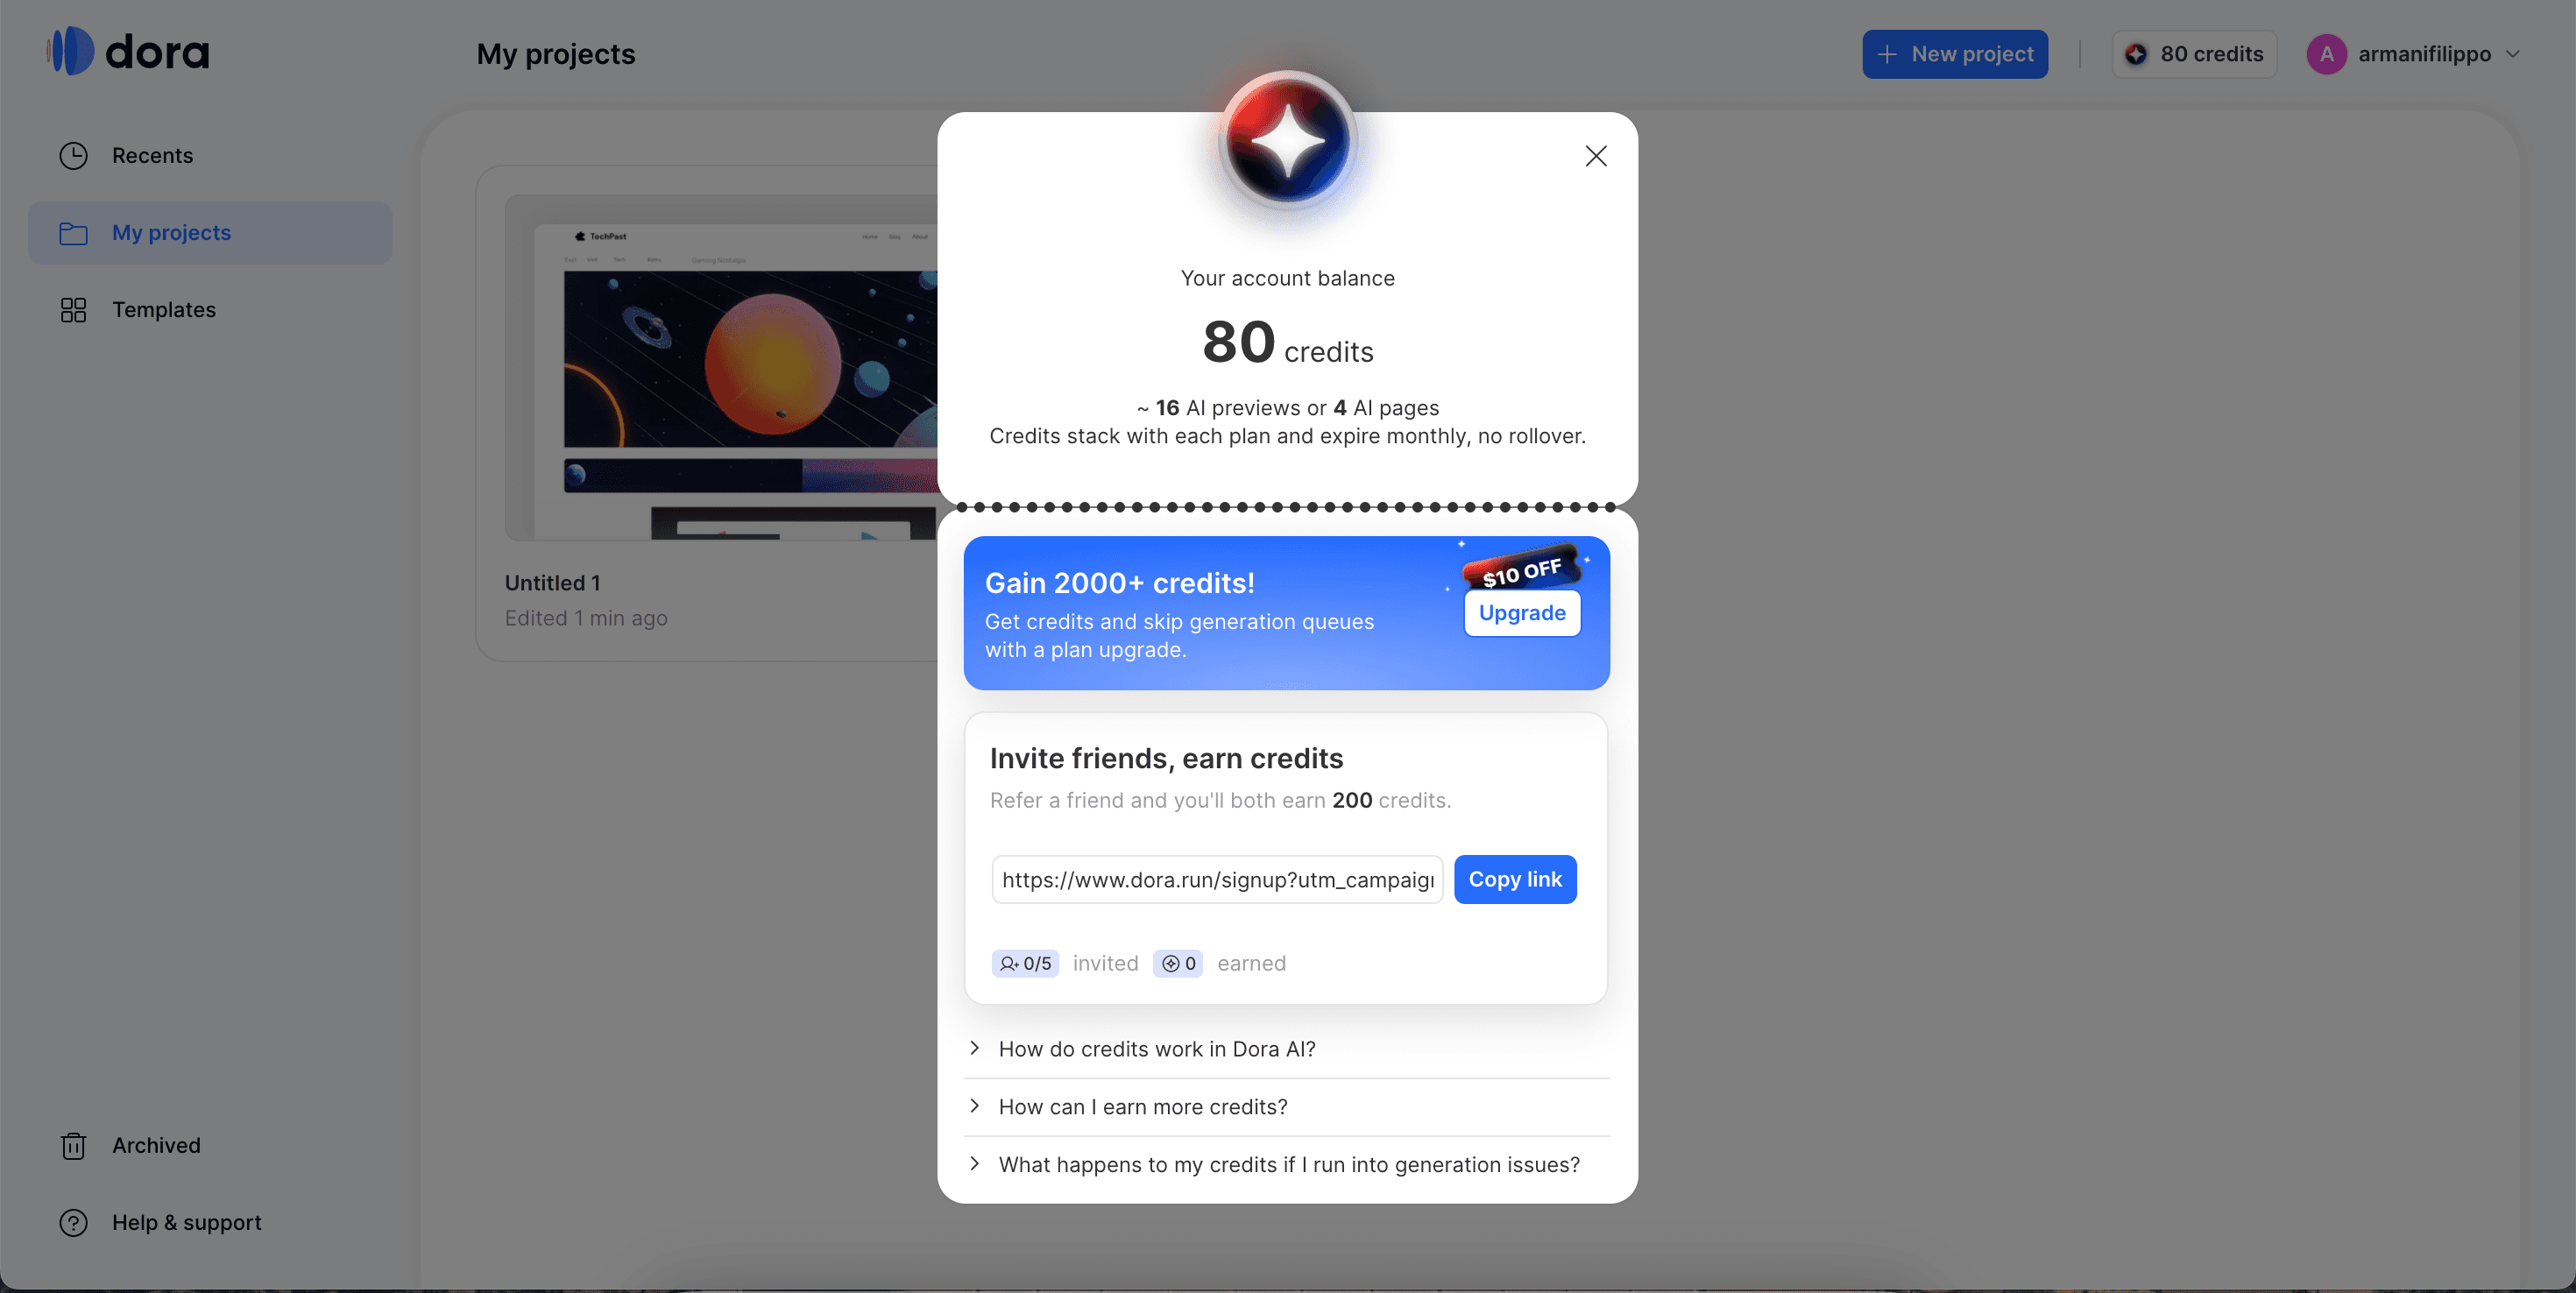The image size is (2576, 1293).
Task: Click Upgrade plan button
Action: coord(1522,613)
